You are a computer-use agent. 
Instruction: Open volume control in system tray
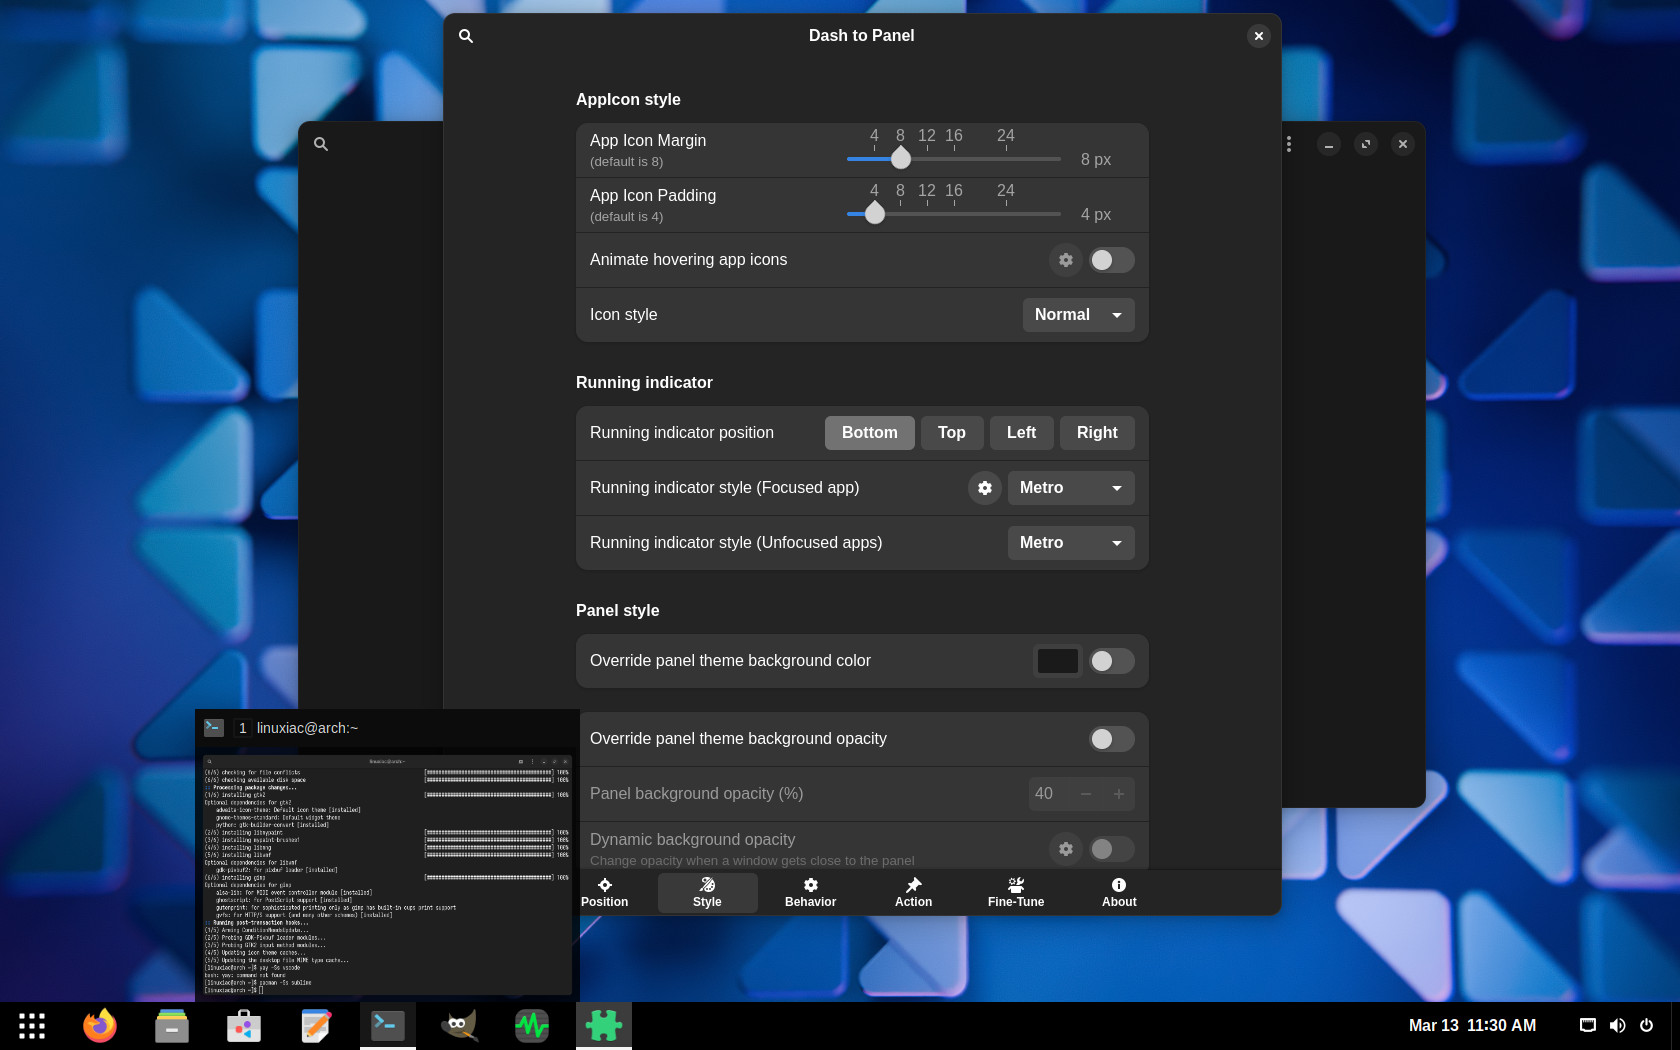[1617, 1025]
